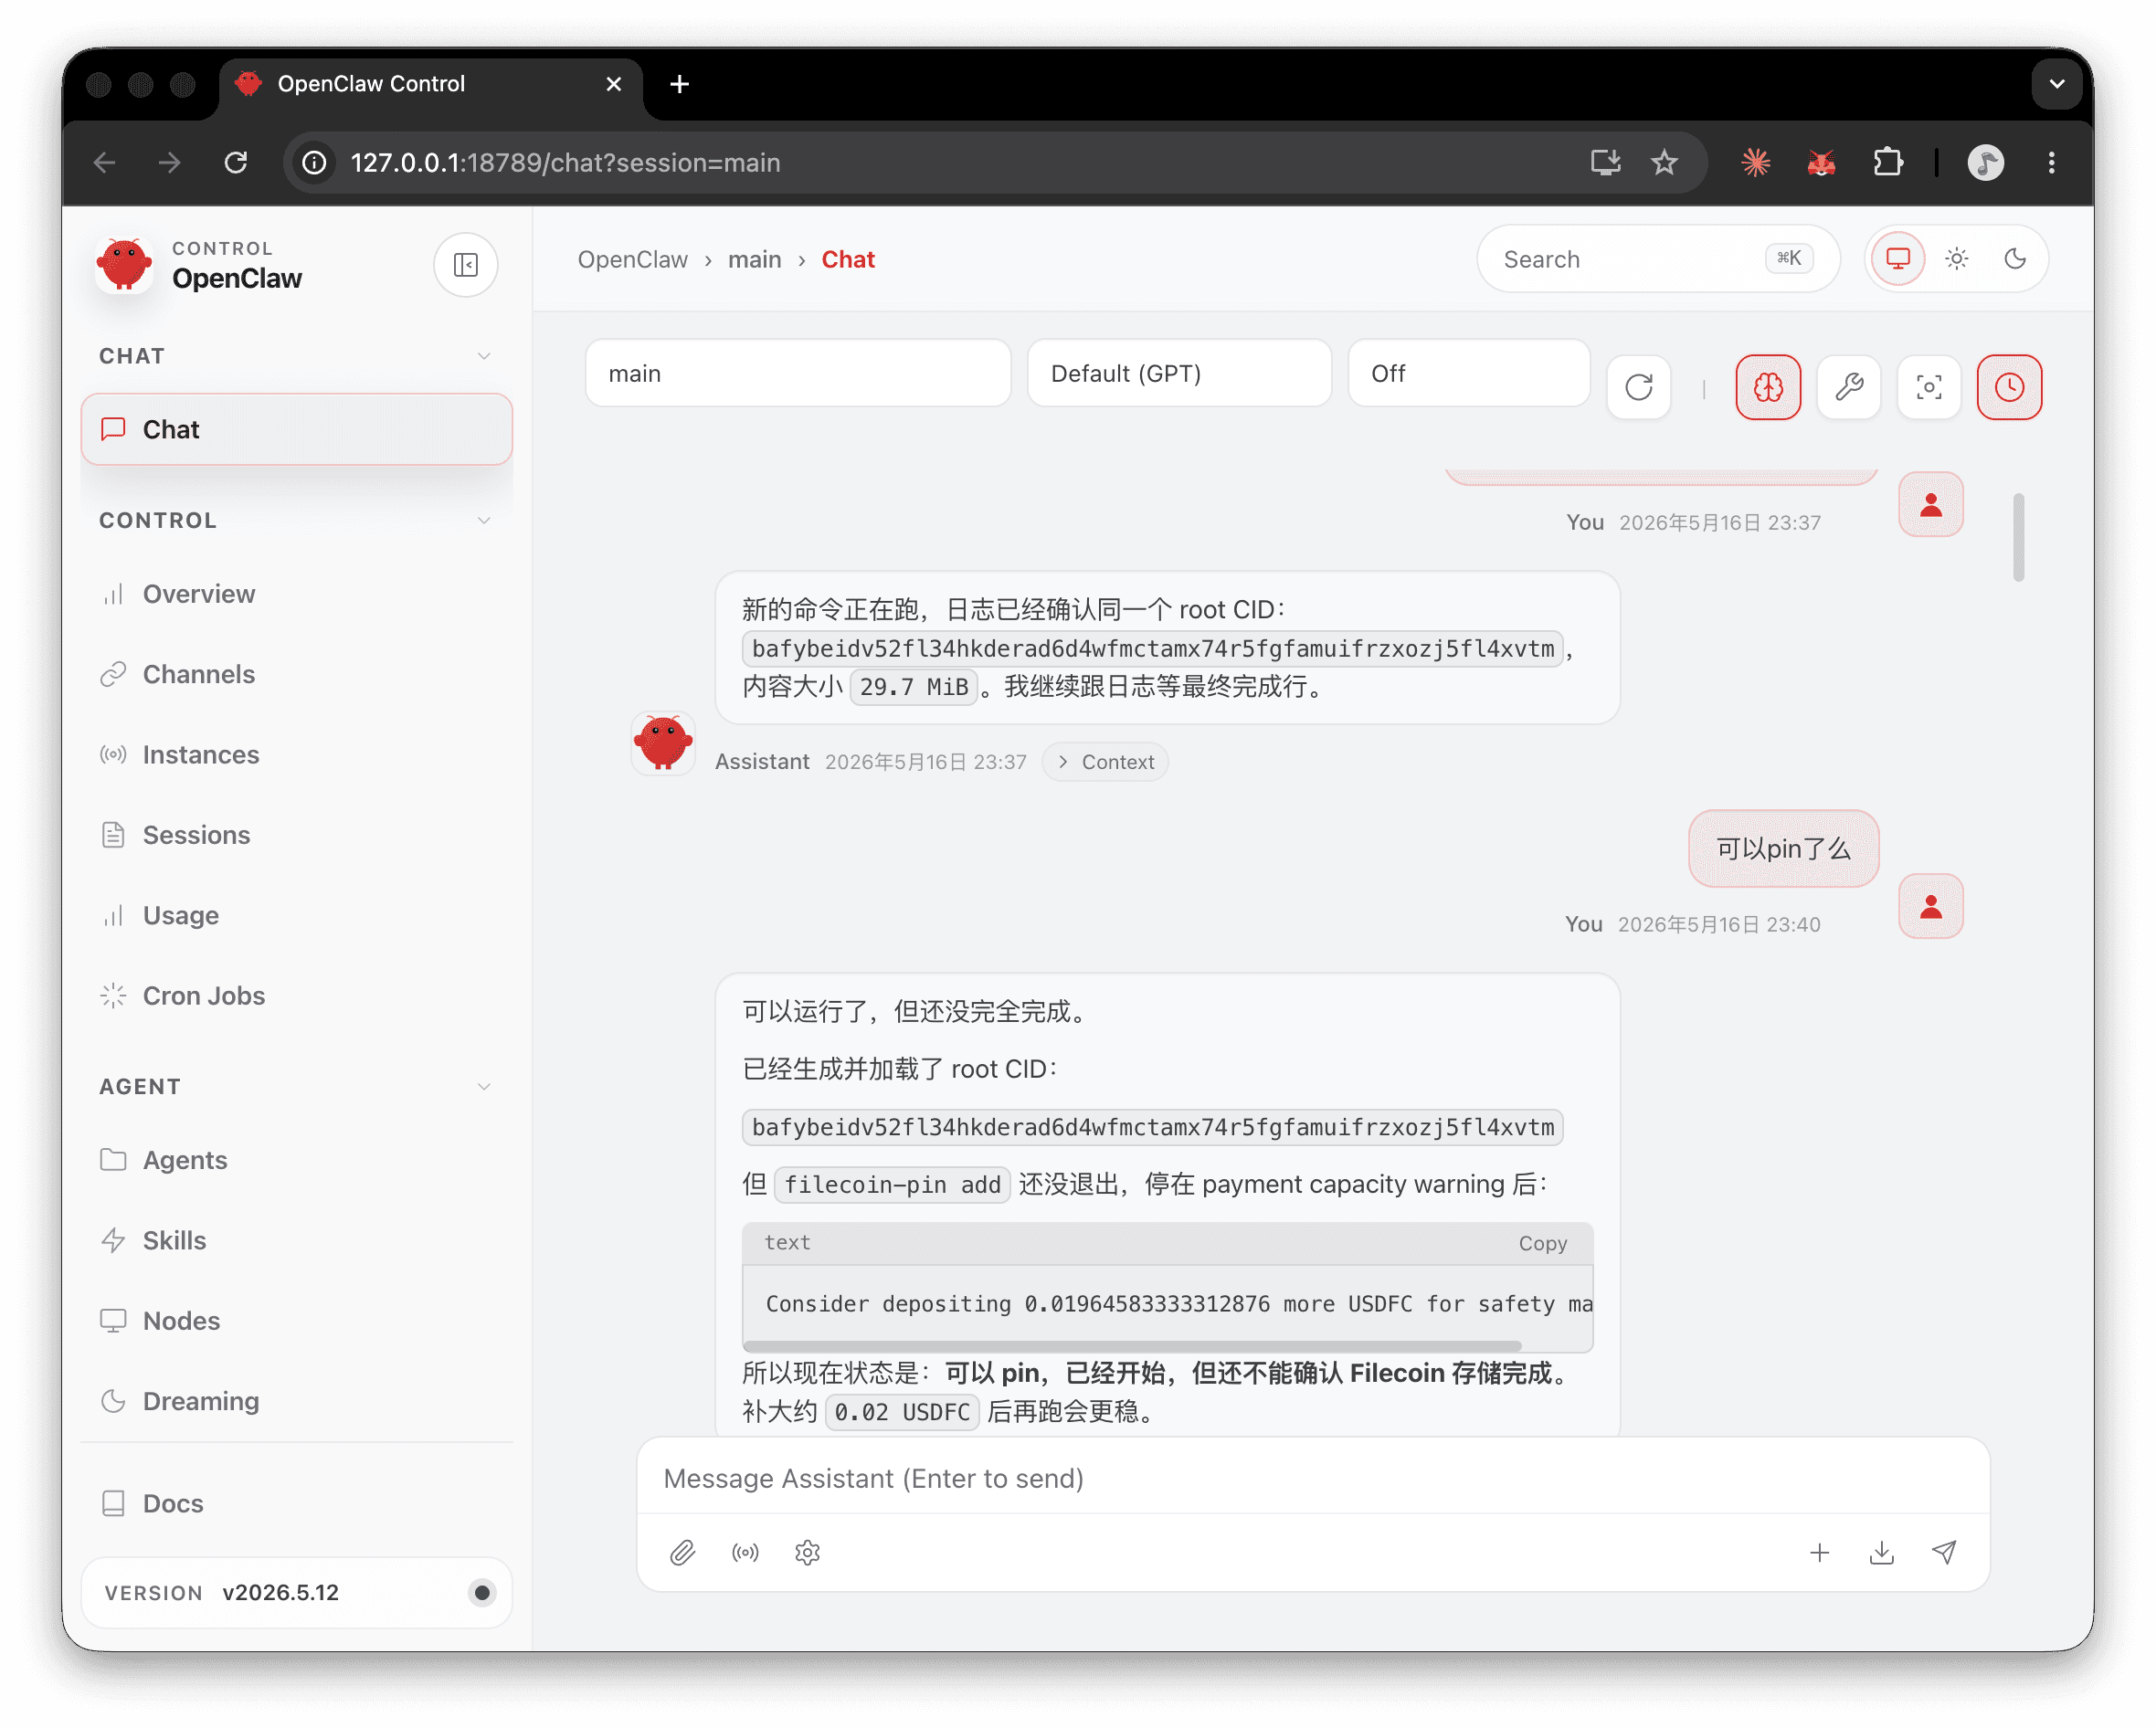2156x1728 pixels.
Task: Open Chrome extensions puzzle icon
Action: (x=1887, y=162)
